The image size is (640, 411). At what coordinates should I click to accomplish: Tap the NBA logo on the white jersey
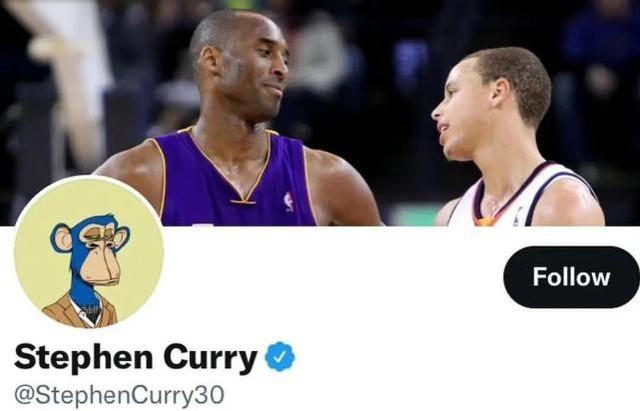[518, 216]
